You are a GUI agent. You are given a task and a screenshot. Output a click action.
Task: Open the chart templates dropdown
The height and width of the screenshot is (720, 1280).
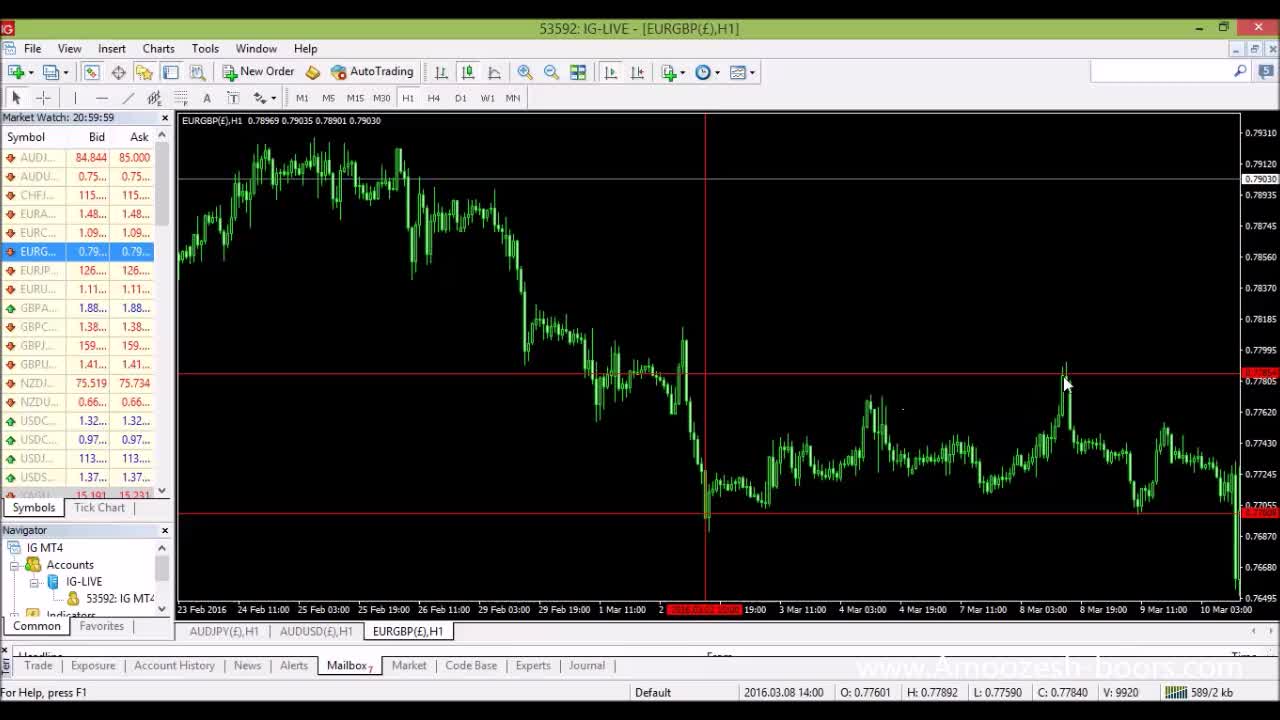pos(742,72)
